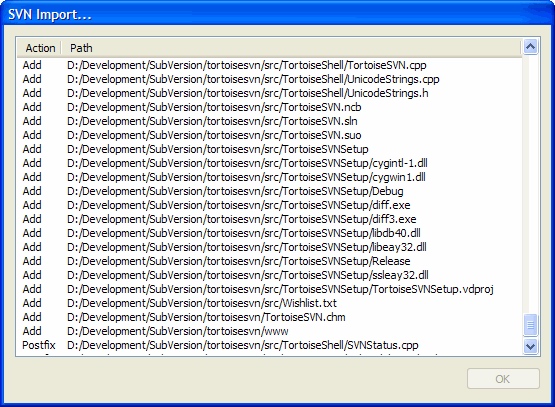Click the vertical scrollbar thumb

(530, 325)
